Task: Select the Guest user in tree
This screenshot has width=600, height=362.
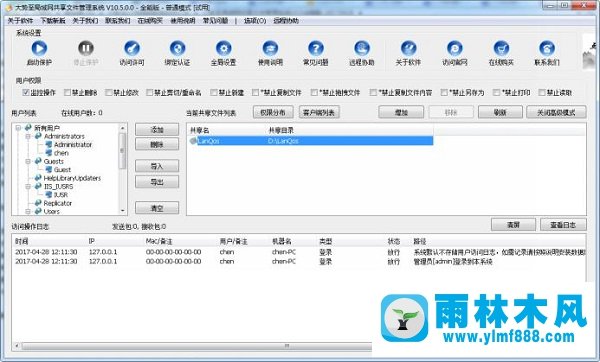Action: [62, 170]
